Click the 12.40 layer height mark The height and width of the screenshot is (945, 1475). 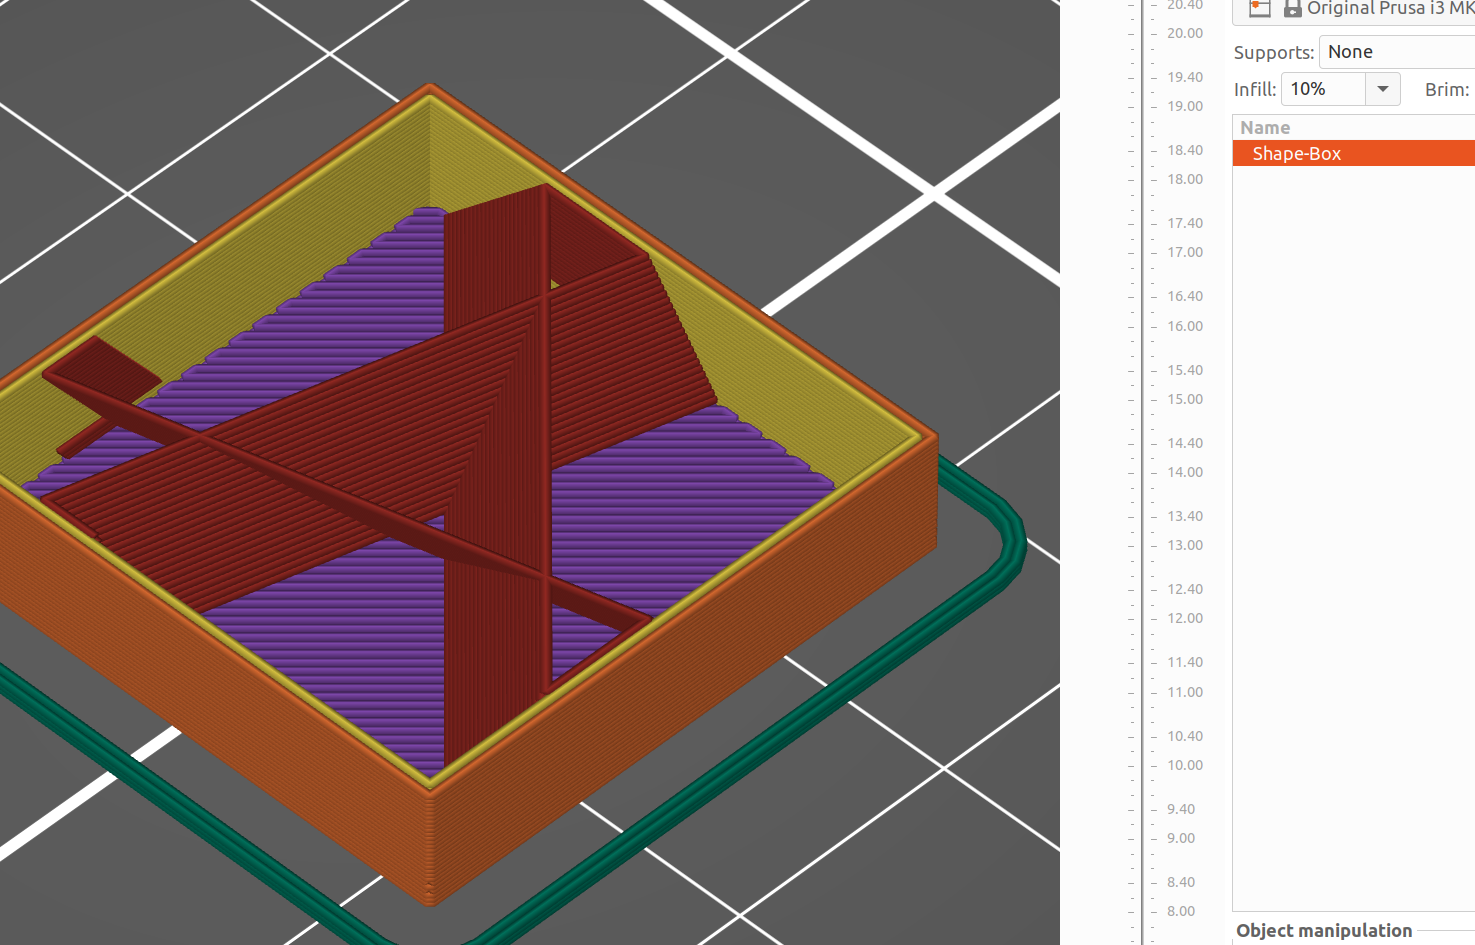(1185, 589)
